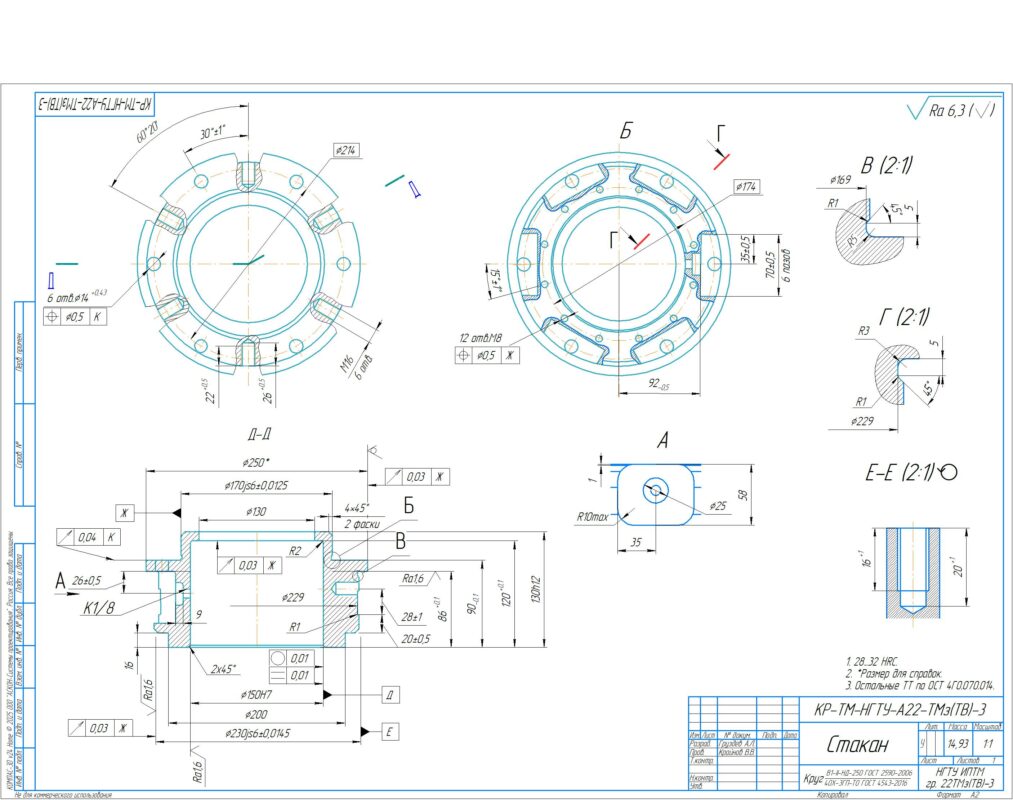Select the boxed 'ø174' dimension
Viewport: 1013px width, 800px height.
pyautogui.click(x=747, y=187)
